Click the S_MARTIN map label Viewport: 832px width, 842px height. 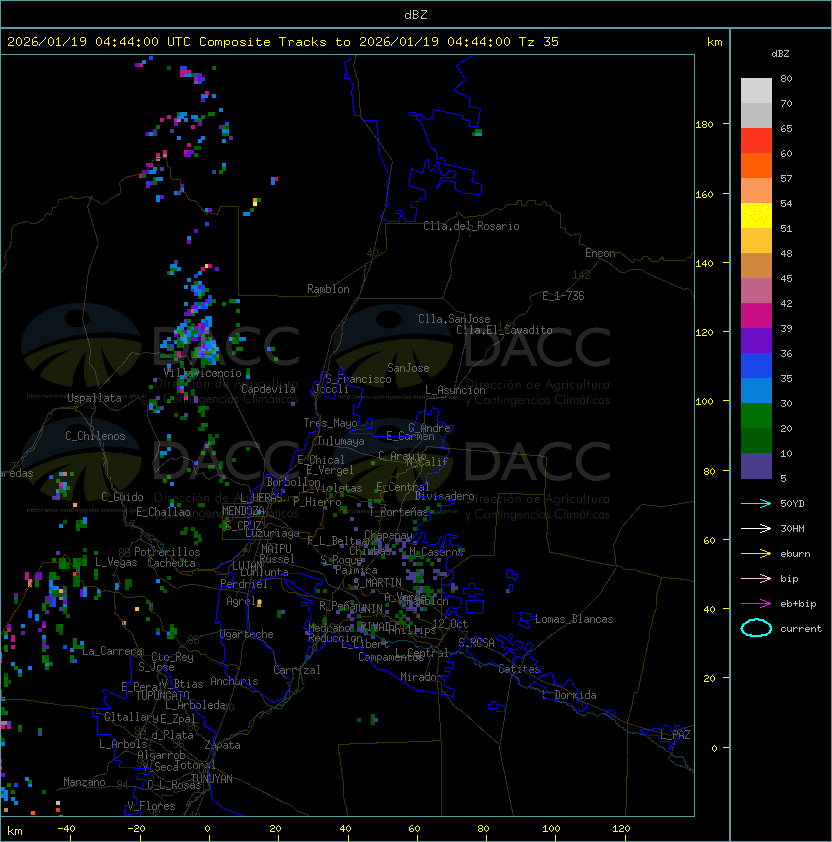pos(377,583)
